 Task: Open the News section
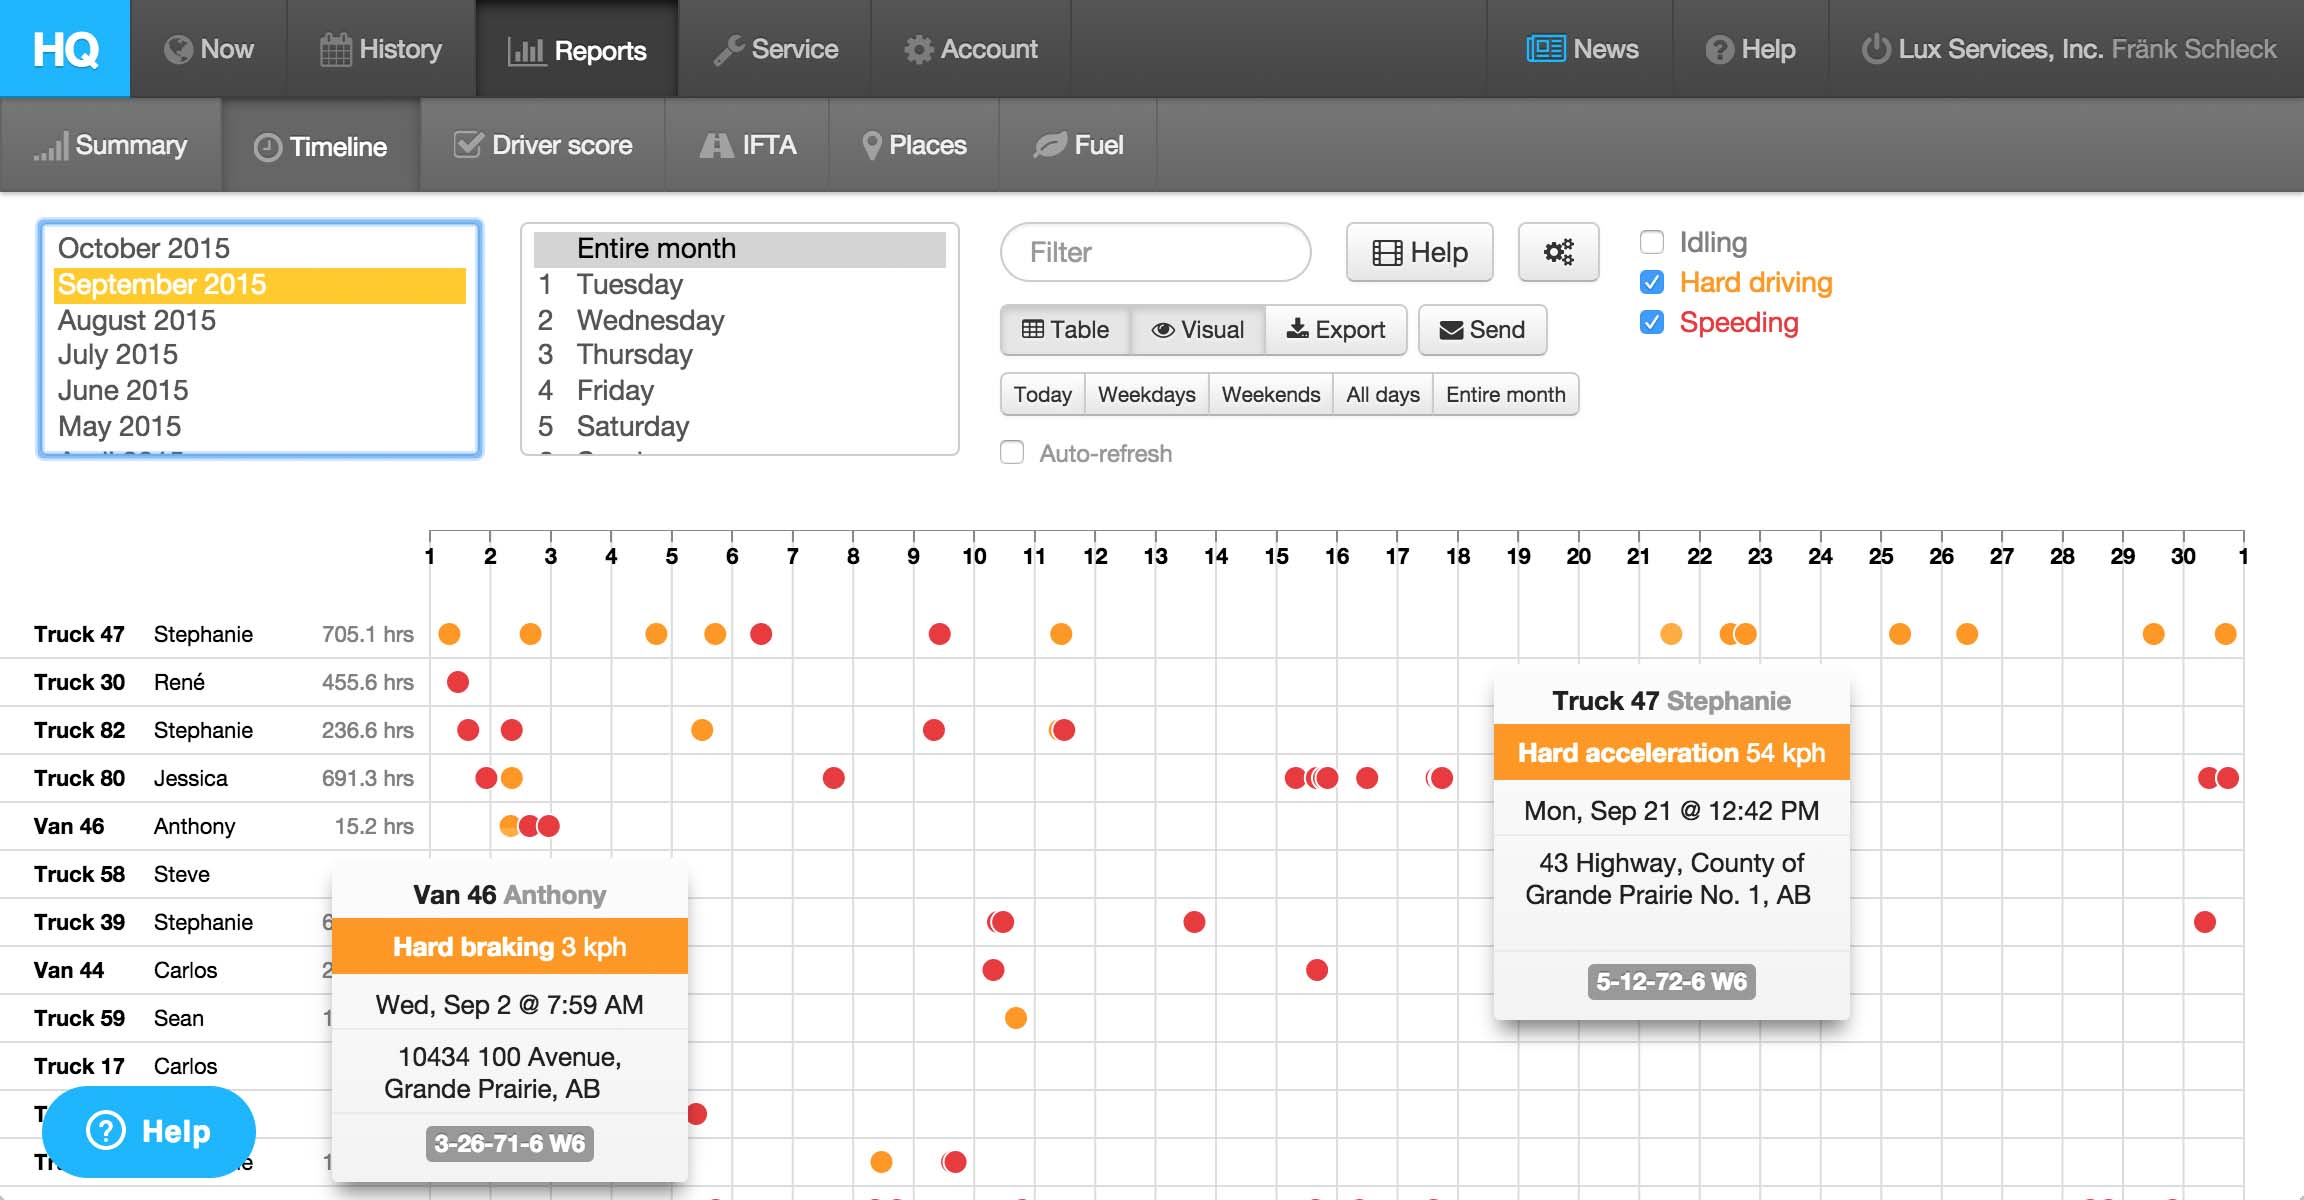click(x=1582, y=49)
